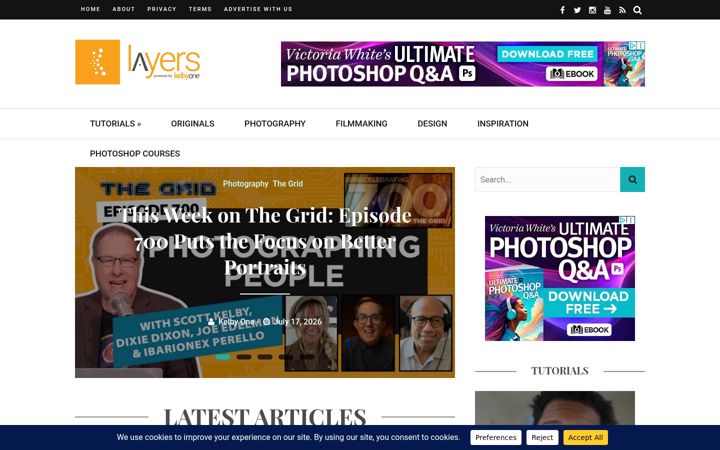Click into the Search input field
This screenshot has width=720, height=450.
coord(547,180)
